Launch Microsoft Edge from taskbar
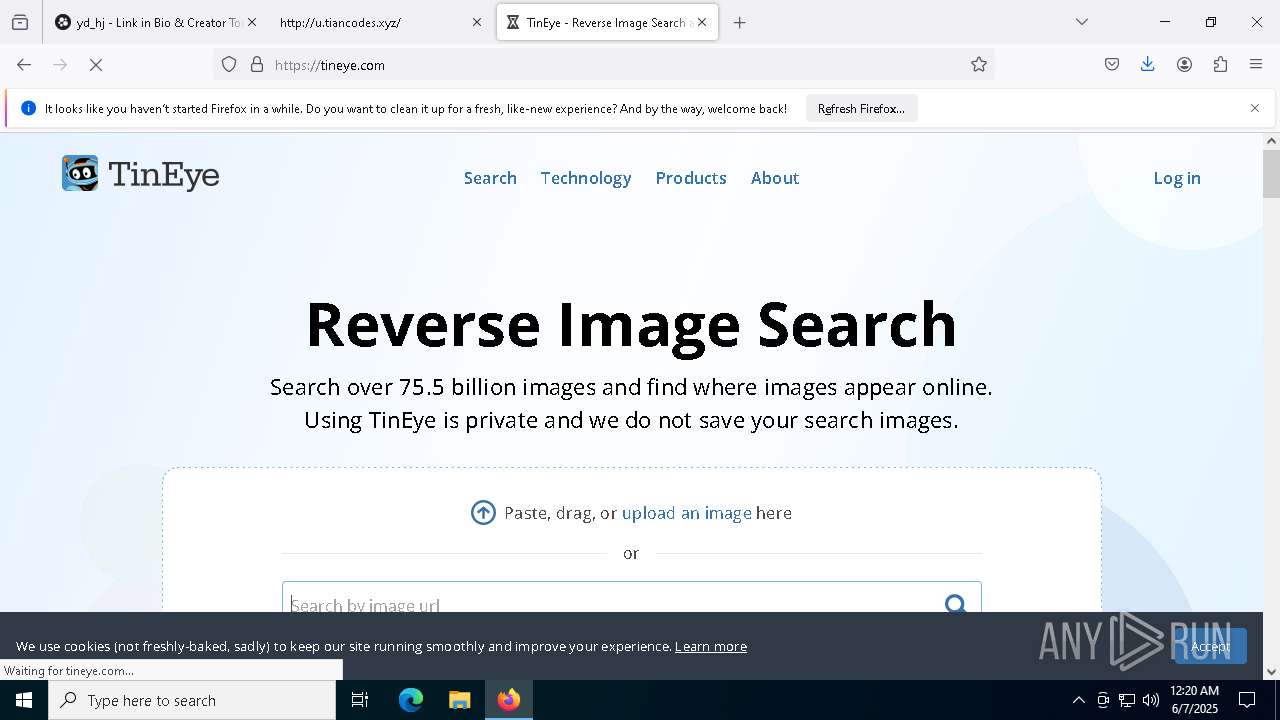1280x720 pixels. [411, 700]
